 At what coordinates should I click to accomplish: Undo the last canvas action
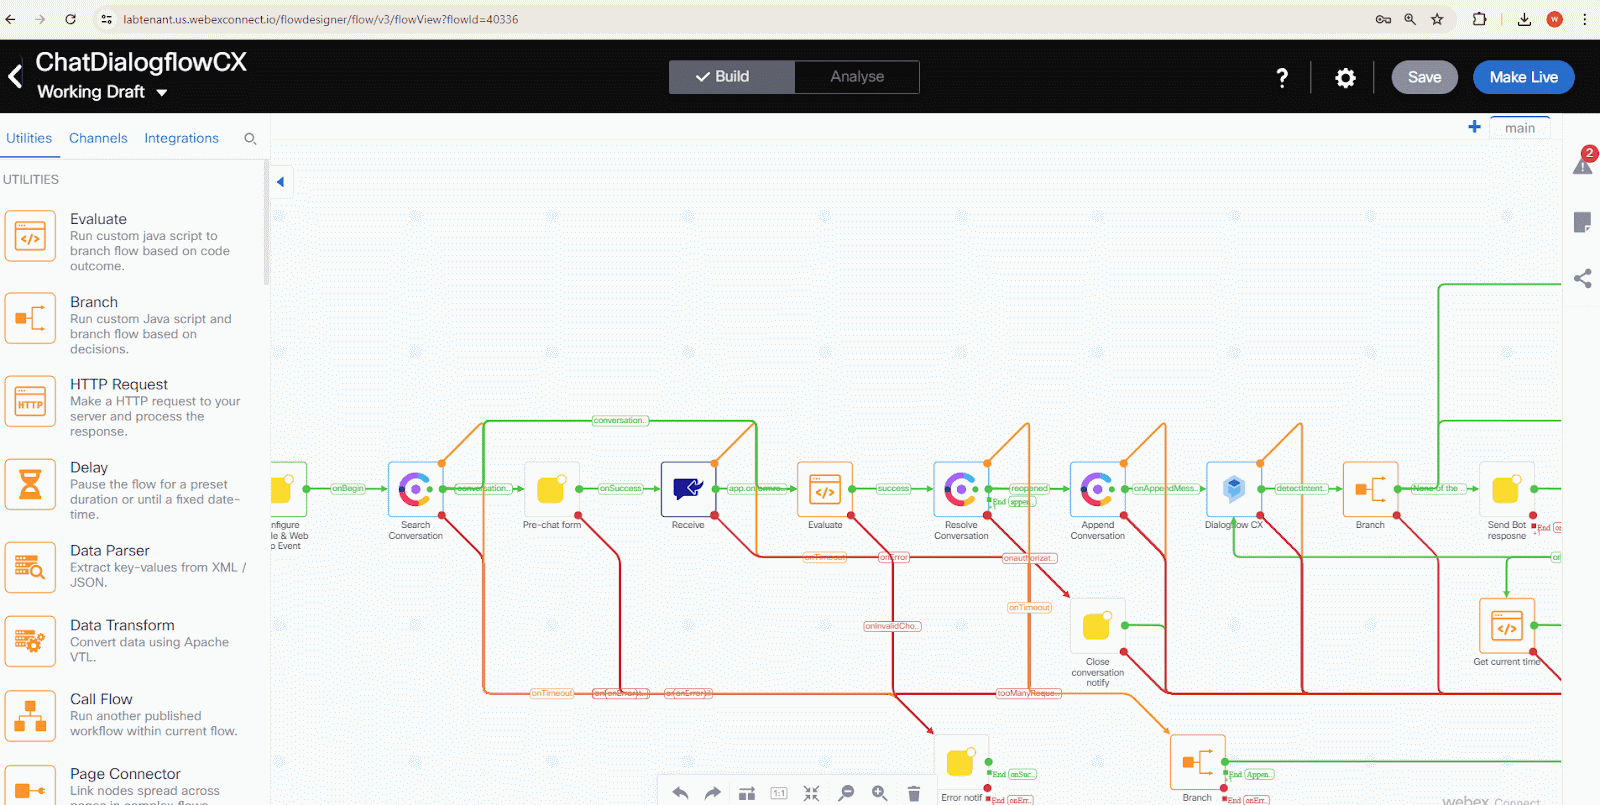(680, 793)
